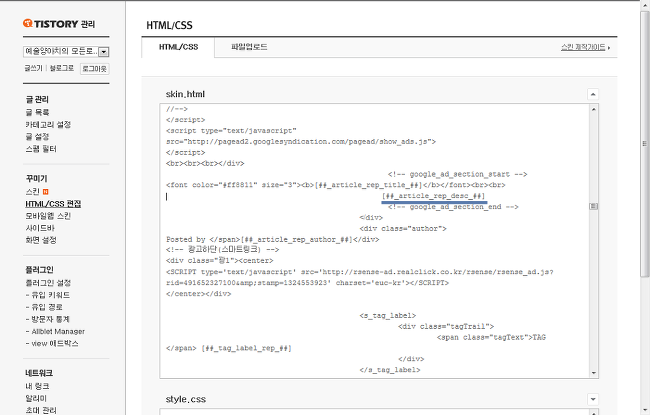
Task: Open the blog selector dropdown
Action: click(66, 51)
